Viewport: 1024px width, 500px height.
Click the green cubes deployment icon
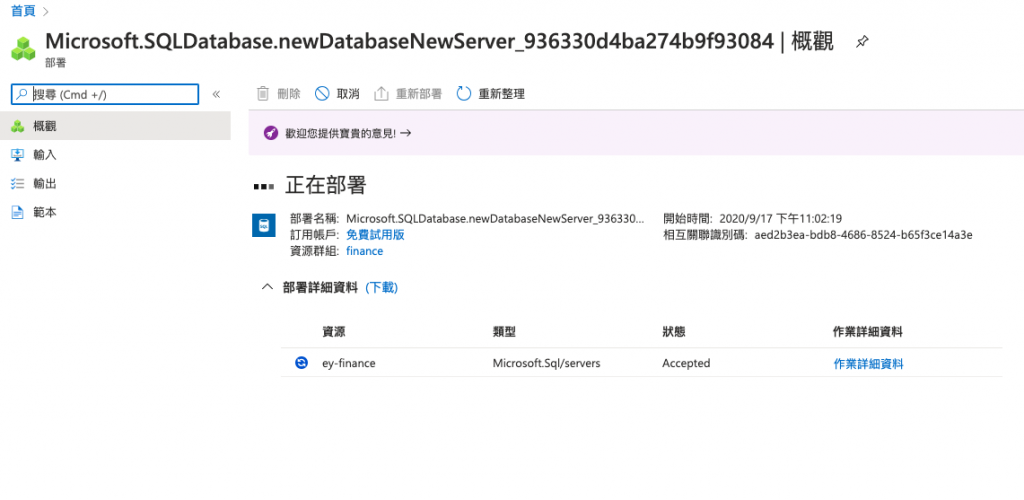[x=24, y=48]
